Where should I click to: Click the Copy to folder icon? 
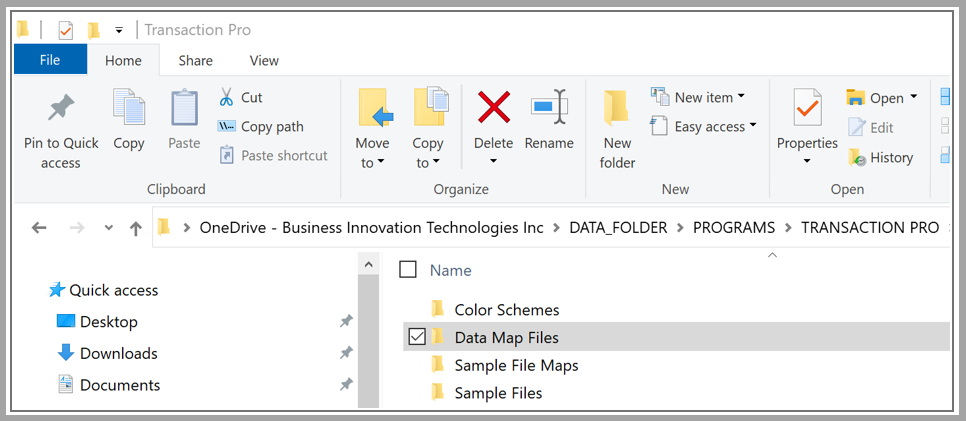tap(432, 107)
